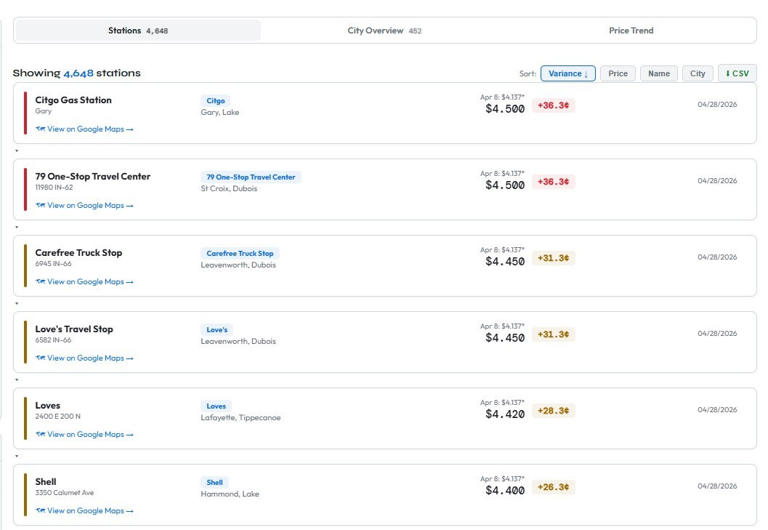Sort stations by Price
768x530 pixels.
[x=618, y=73]
